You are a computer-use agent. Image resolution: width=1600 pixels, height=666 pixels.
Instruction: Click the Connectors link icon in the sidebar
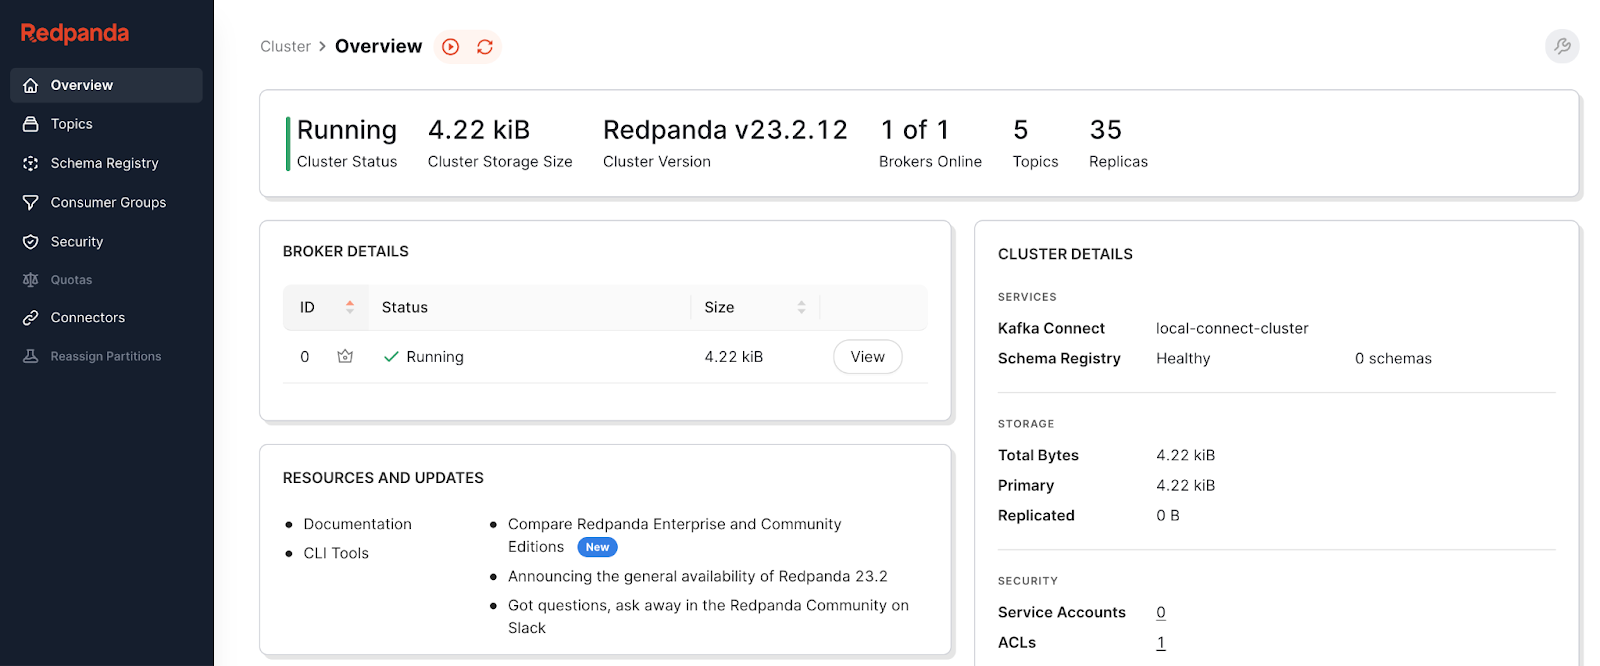31,318
